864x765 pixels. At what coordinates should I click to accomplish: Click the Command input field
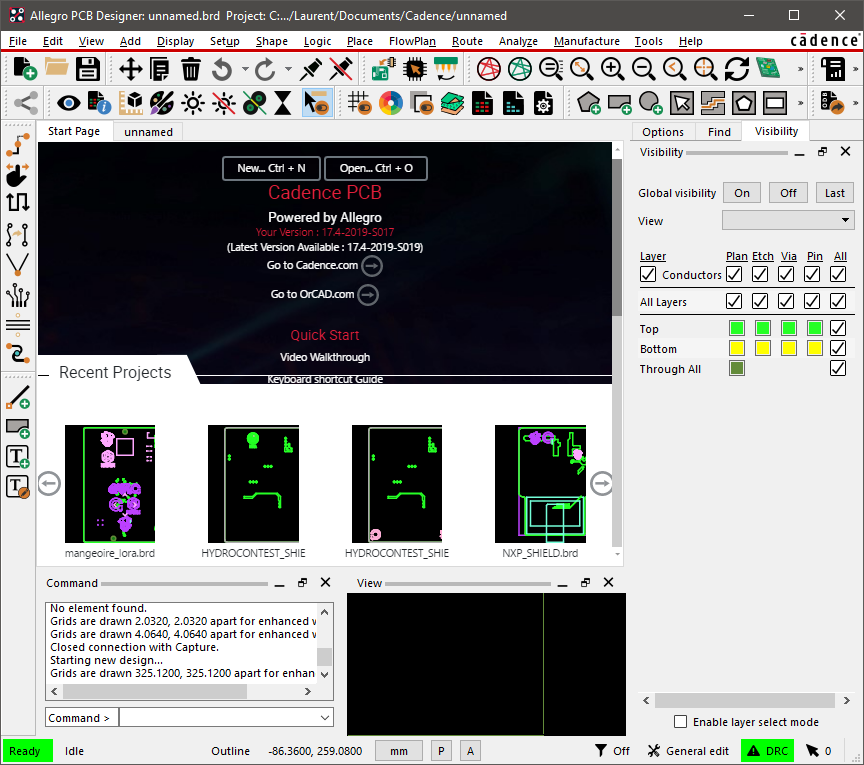pos(219,718)
